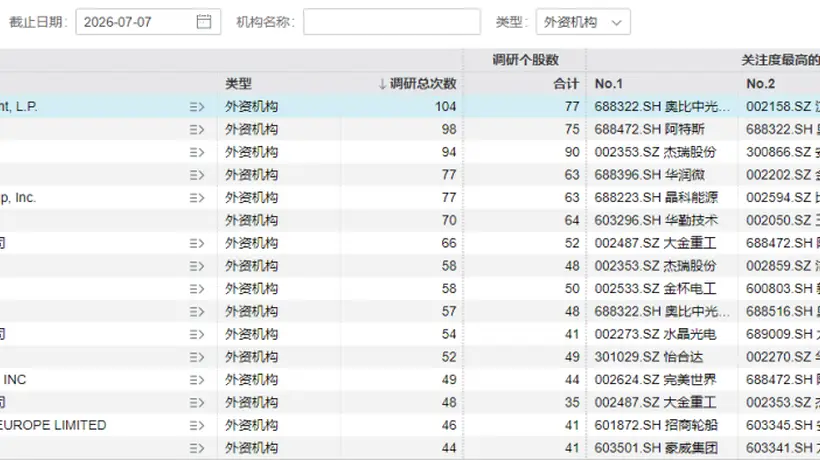Click the total visits value 94
This screenshot has width=820, height=460.
[x=449, y=152]
